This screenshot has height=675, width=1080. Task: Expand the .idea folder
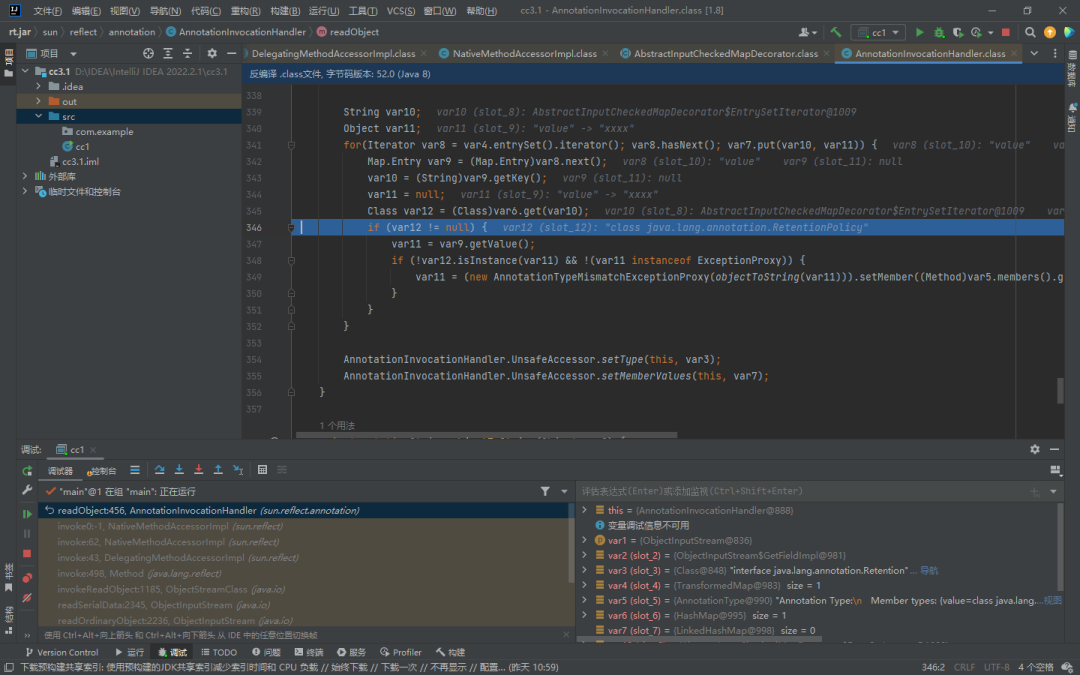[x=39, y=86]
